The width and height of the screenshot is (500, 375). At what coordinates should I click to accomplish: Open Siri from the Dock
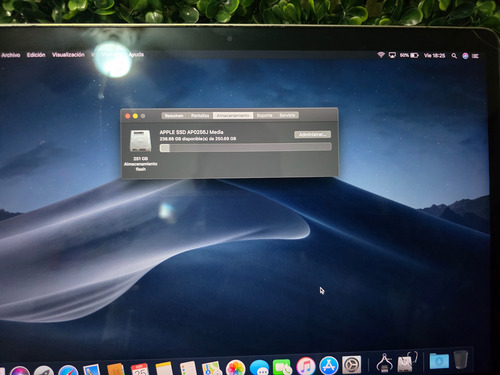tap(21, 371)
